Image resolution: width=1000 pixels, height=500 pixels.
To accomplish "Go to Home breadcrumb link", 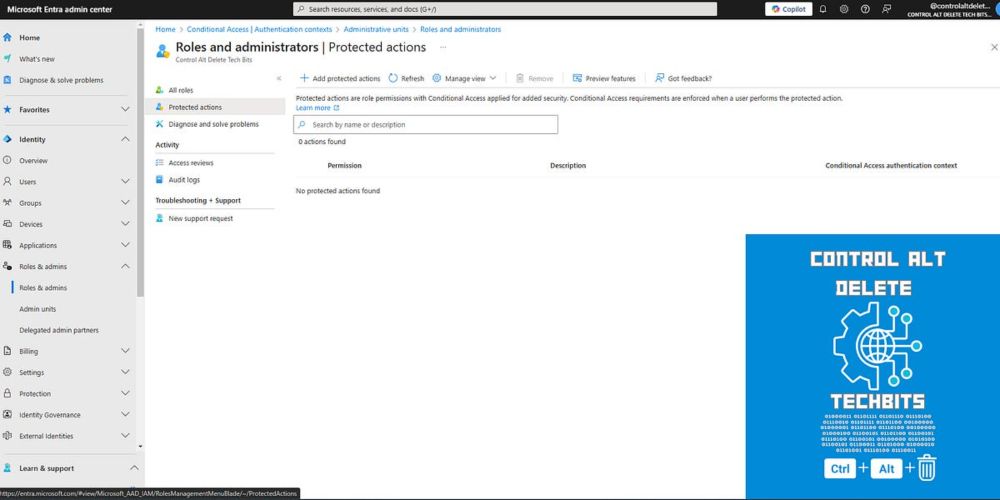I will coord(165,29).
